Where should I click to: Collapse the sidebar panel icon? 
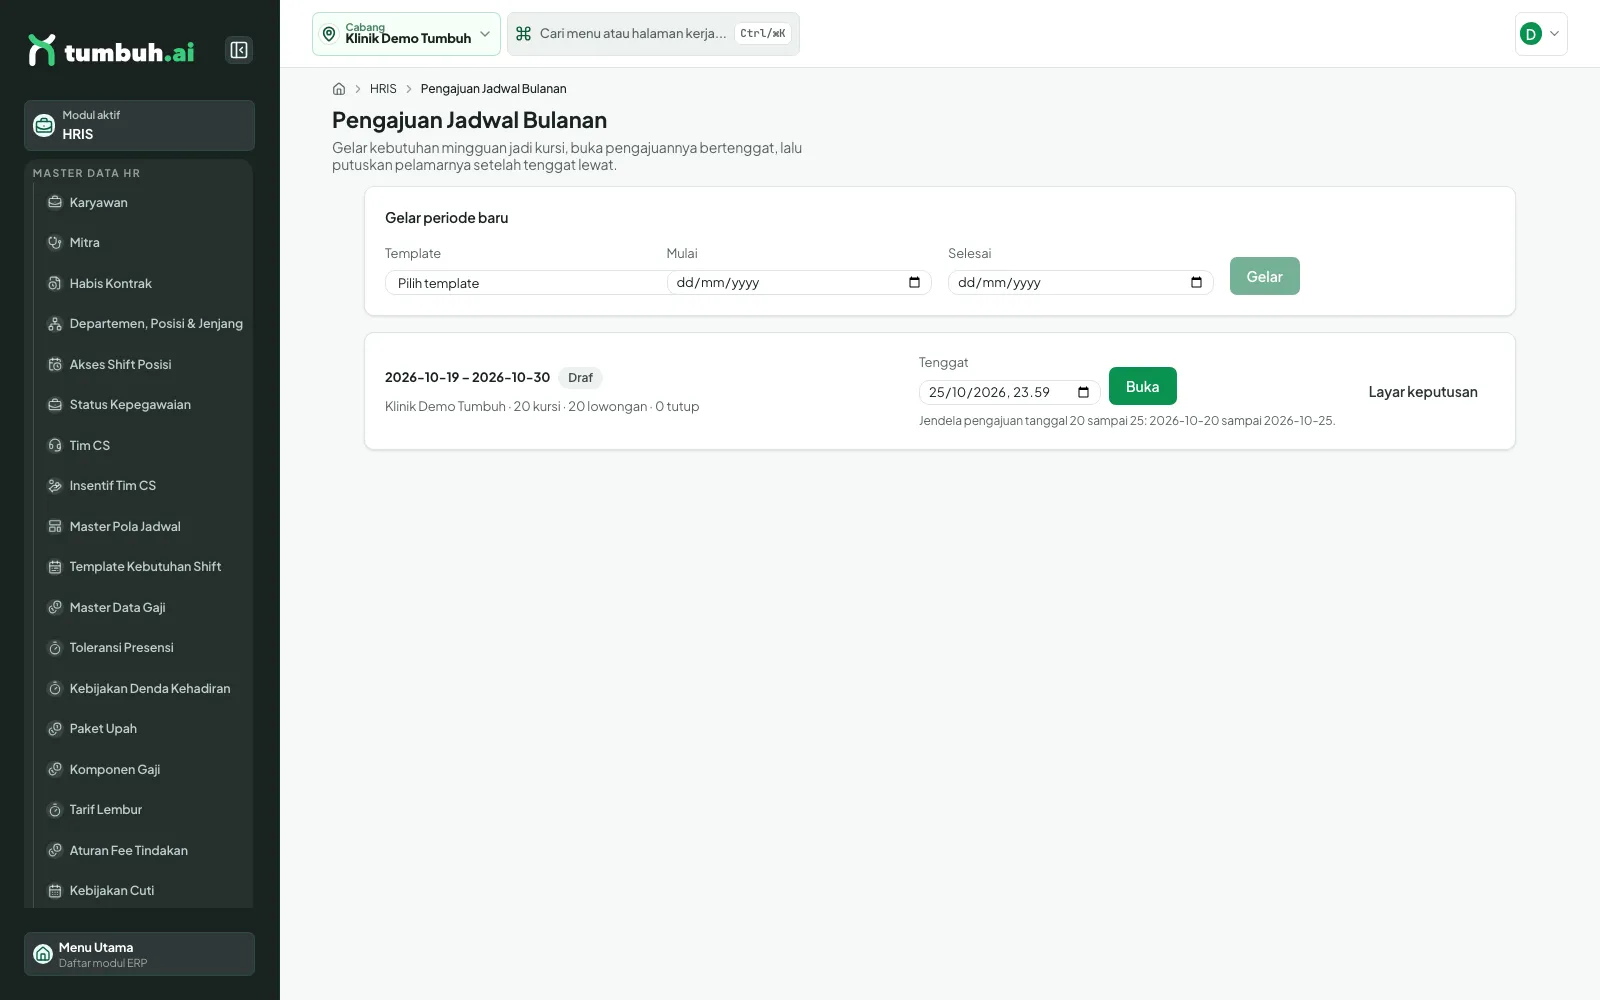pos(239,50)
